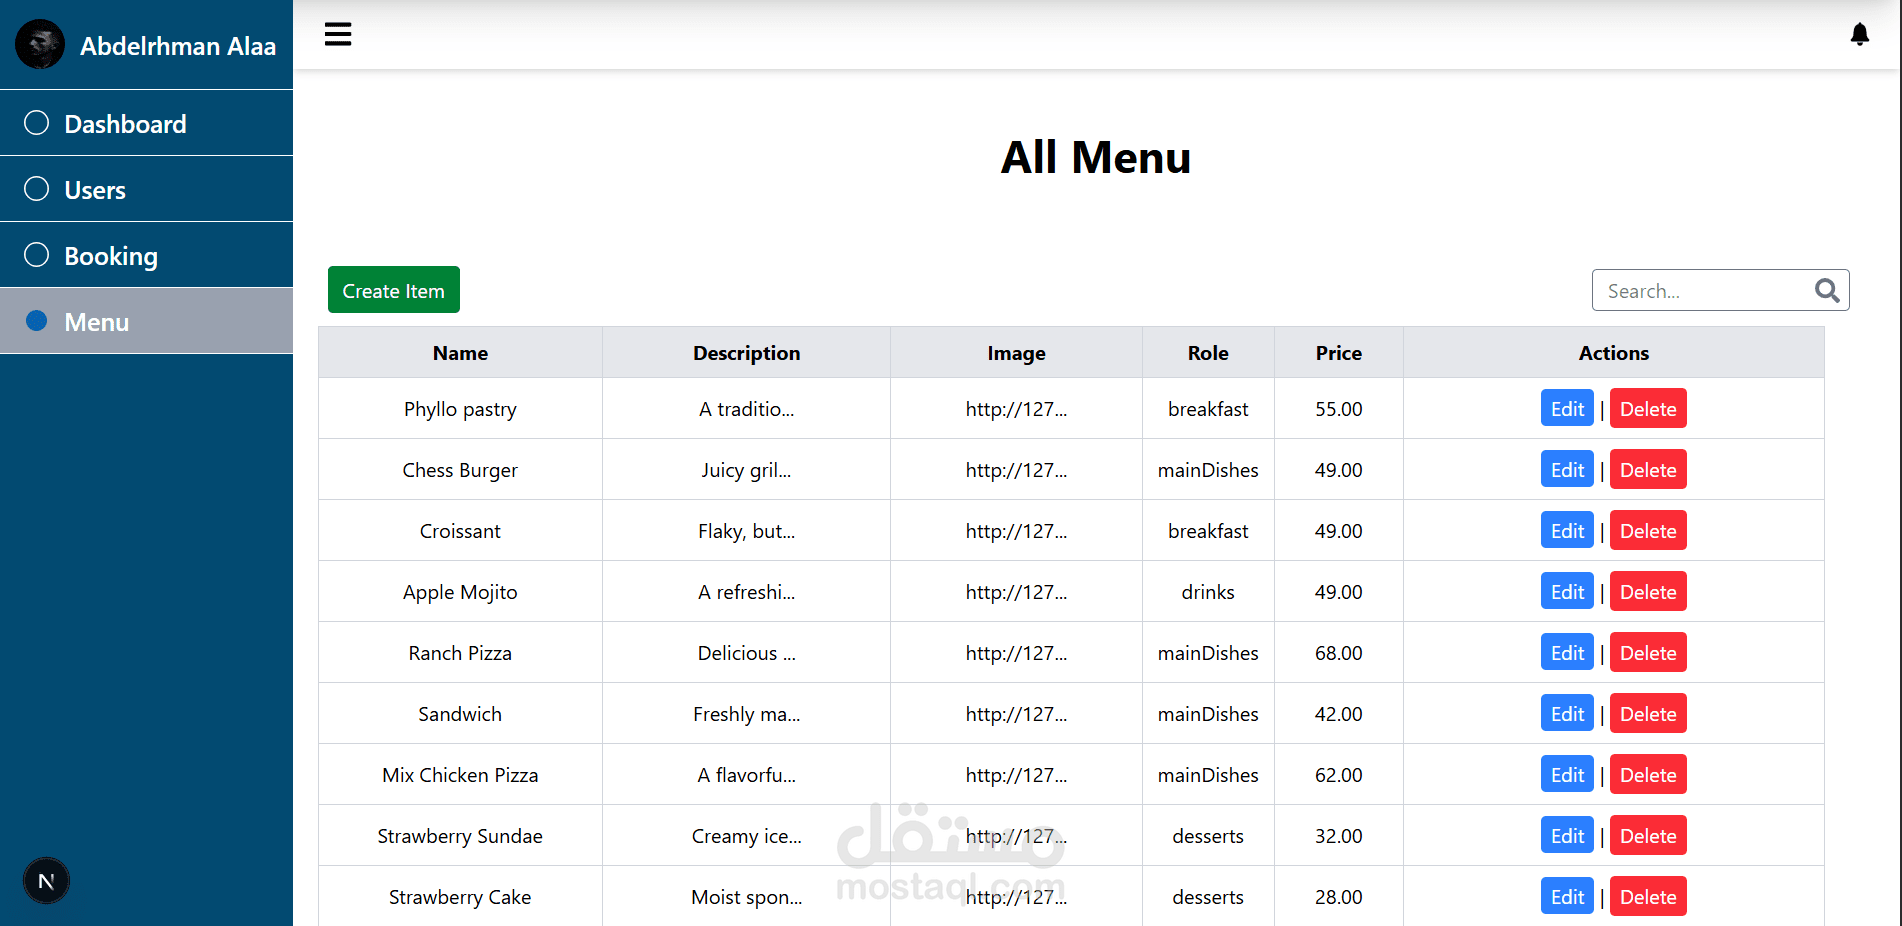
Task: Click the Description column header
Action: pyautogui.click(x=746, y=352)
